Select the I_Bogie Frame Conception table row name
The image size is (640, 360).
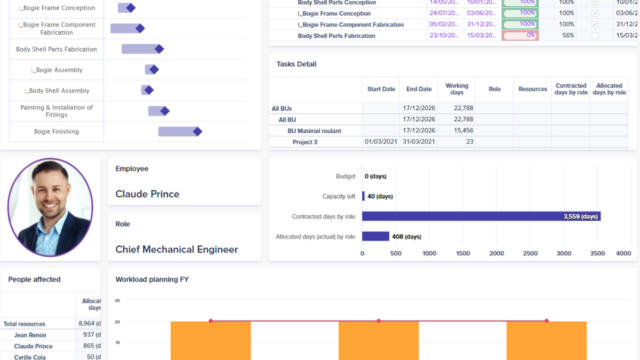[334, 13]
